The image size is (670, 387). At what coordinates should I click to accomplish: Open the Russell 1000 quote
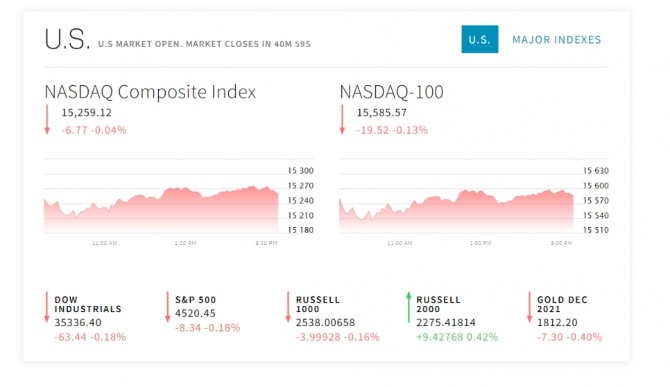click(317, 304)
